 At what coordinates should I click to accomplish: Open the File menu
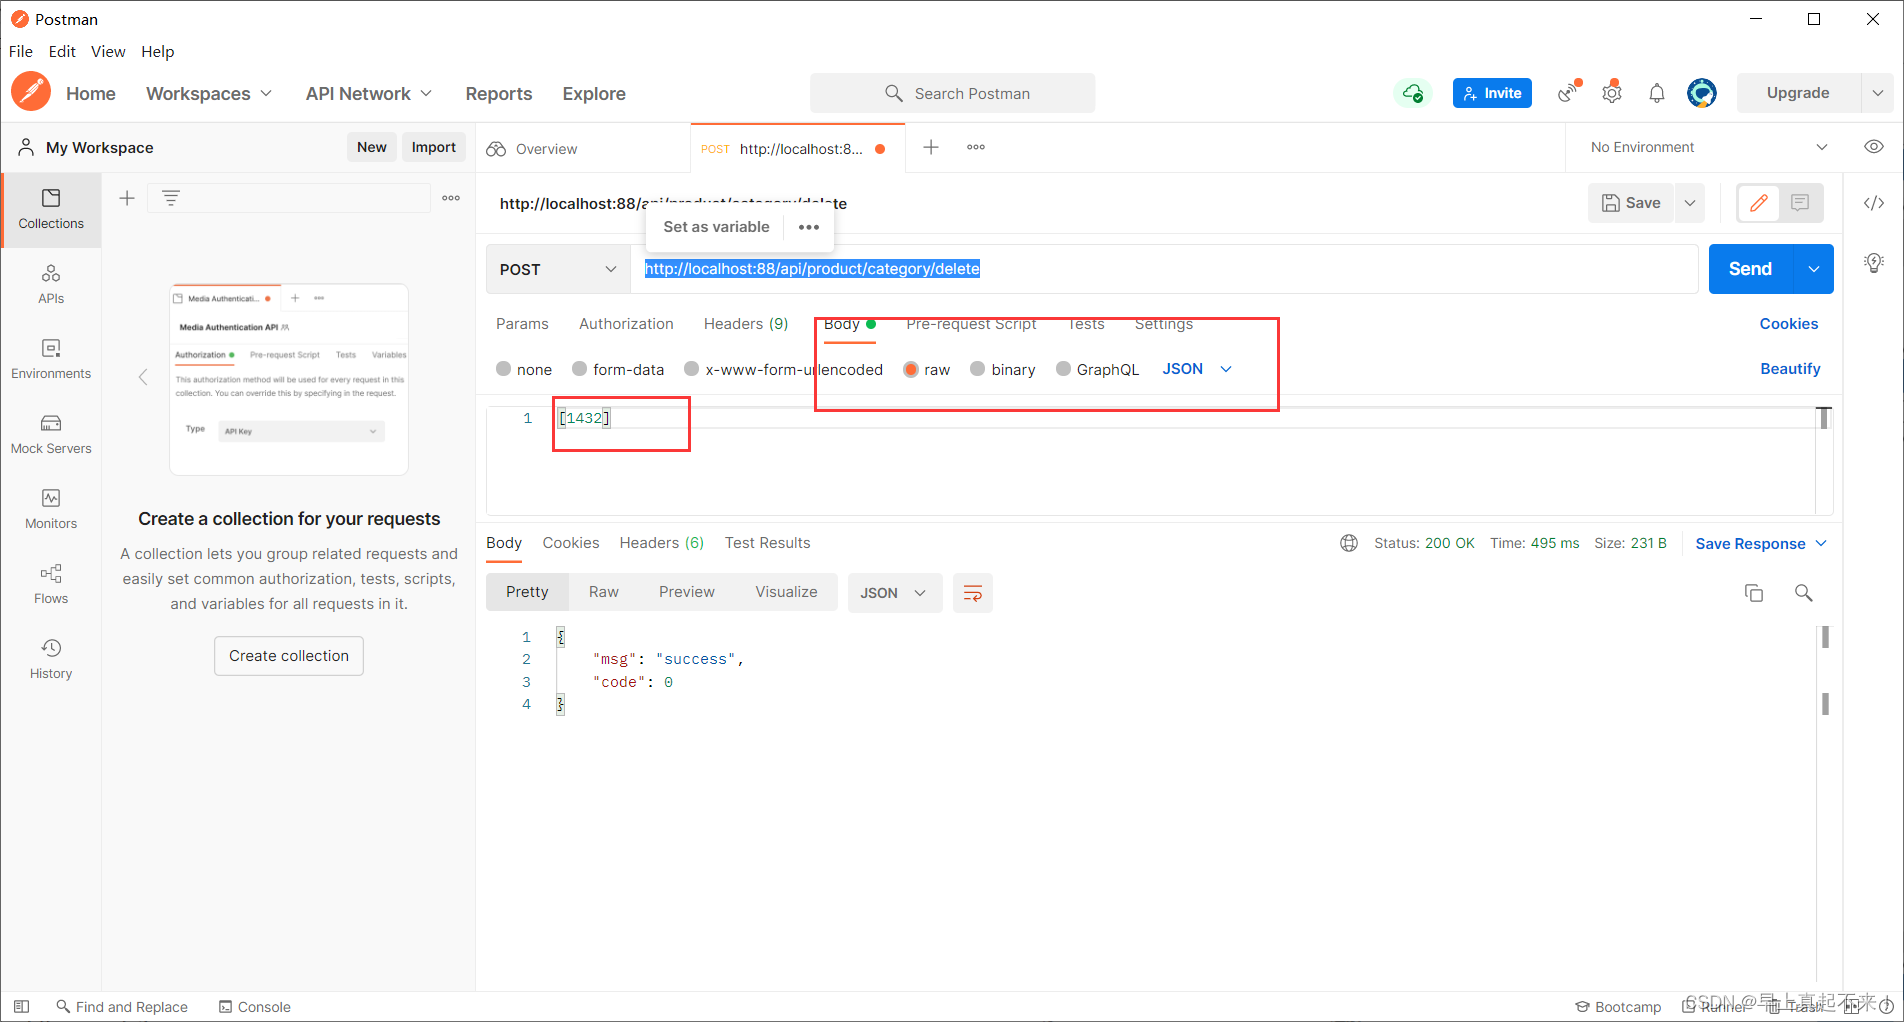click(21, 51)
